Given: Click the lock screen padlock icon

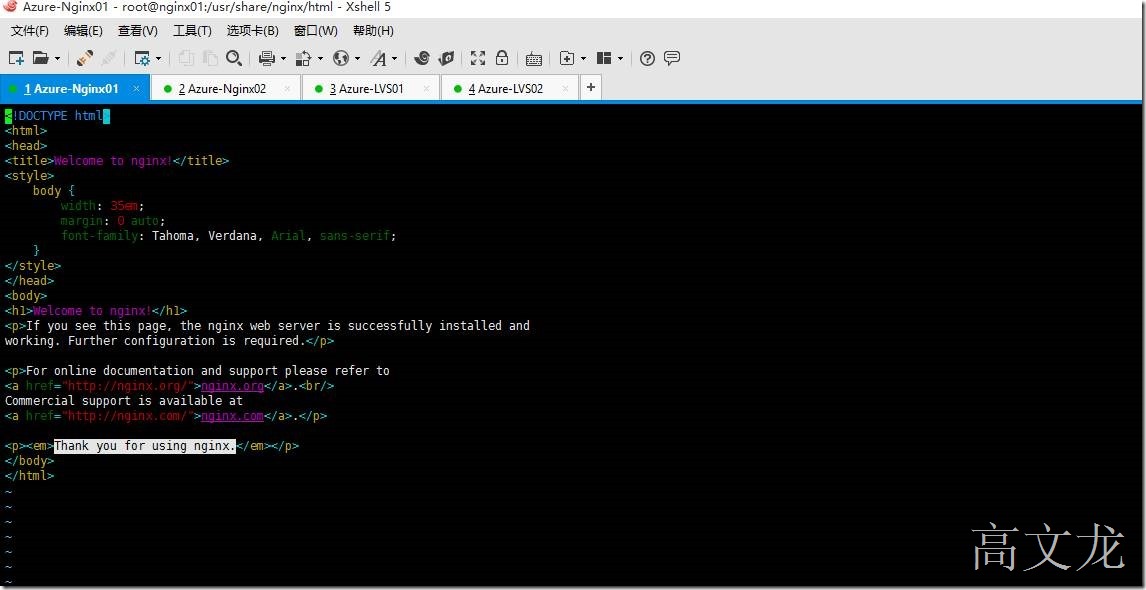Looking at the screenshot, I should pos(502,58).
